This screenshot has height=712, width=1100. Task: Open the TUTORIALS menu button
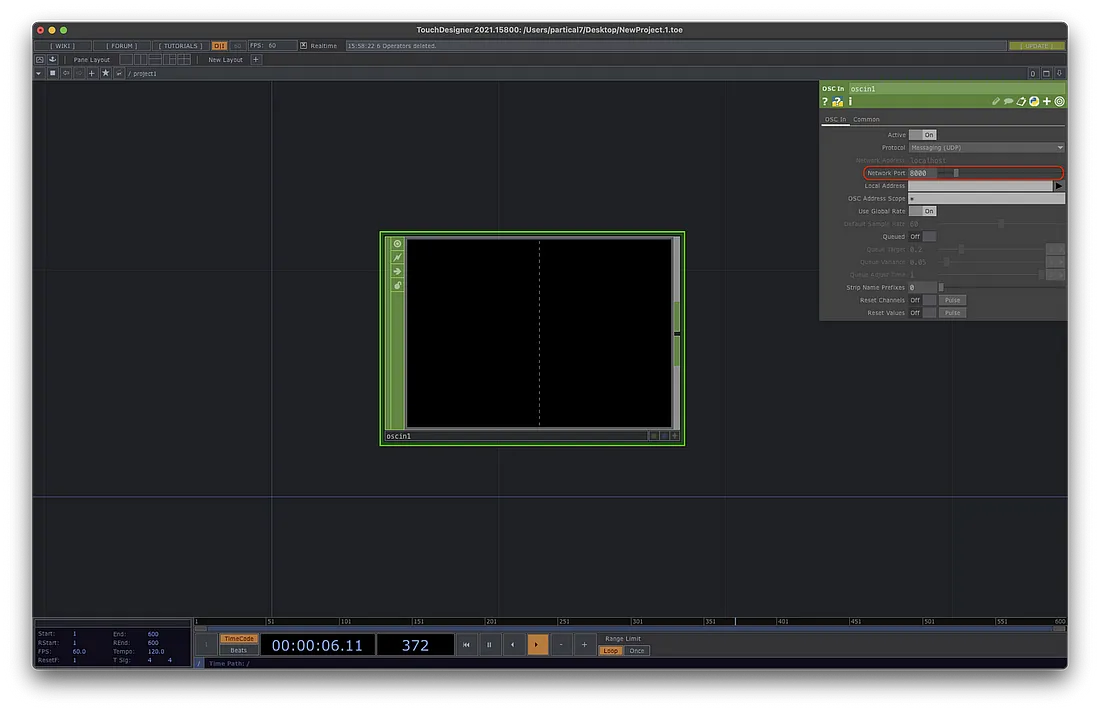180,46
